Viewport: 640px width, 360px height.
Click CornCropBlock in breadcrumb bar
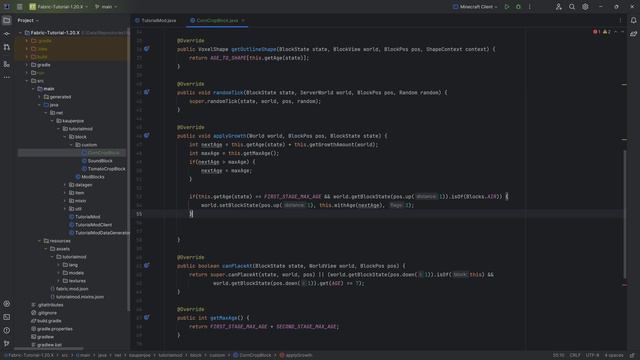click(252, 356)
